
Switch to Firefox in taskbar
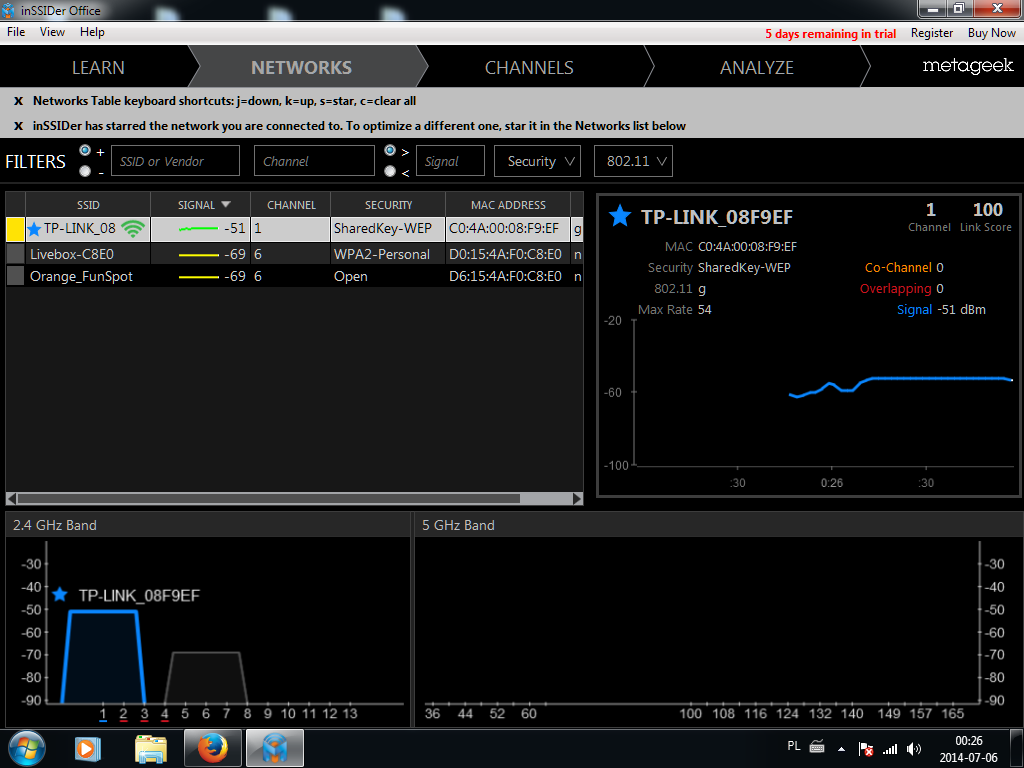[212, 748]
